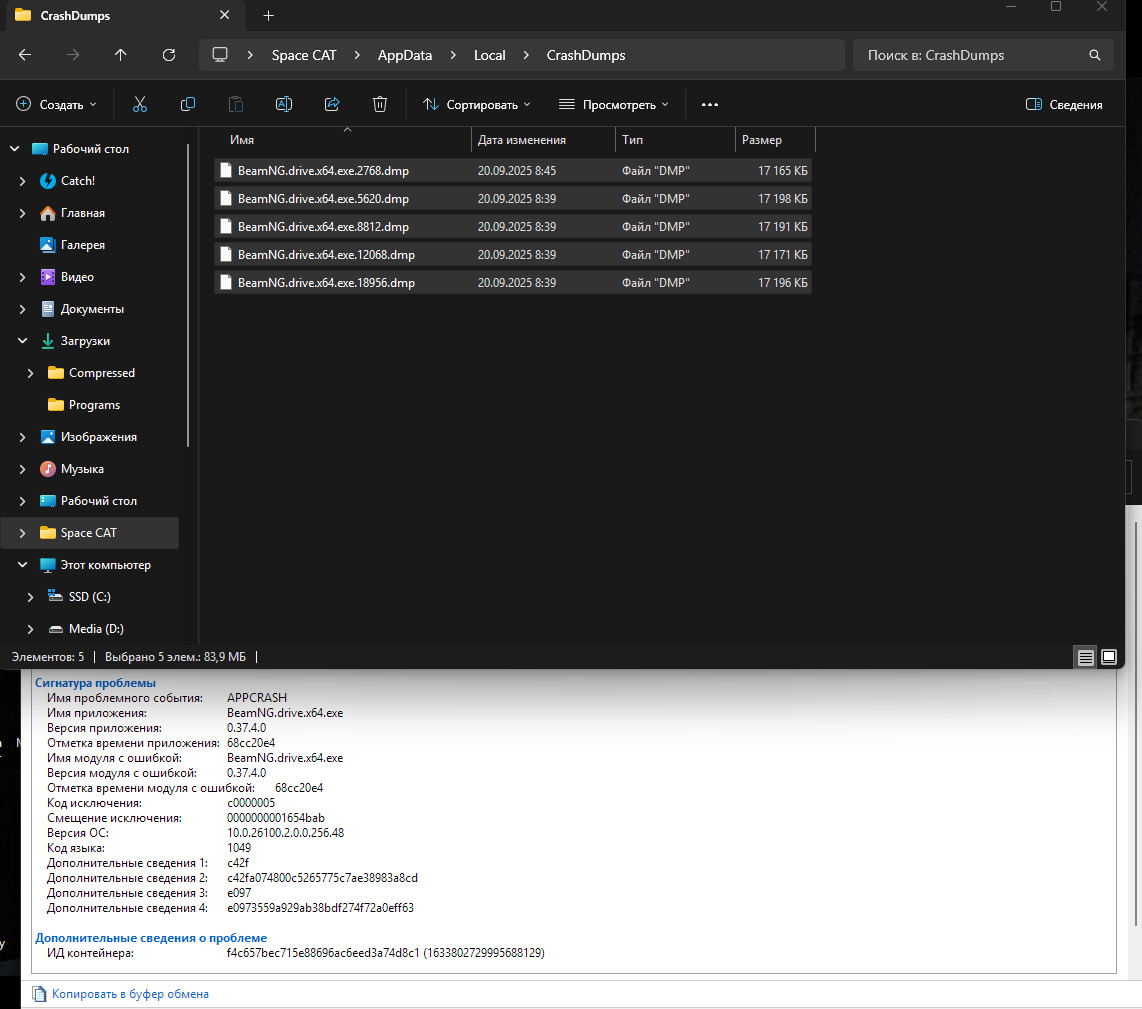This screenshot has width=1142, height=1009.
Task: Click the 17 165 КБ size cell
Action: click(782, 170)
